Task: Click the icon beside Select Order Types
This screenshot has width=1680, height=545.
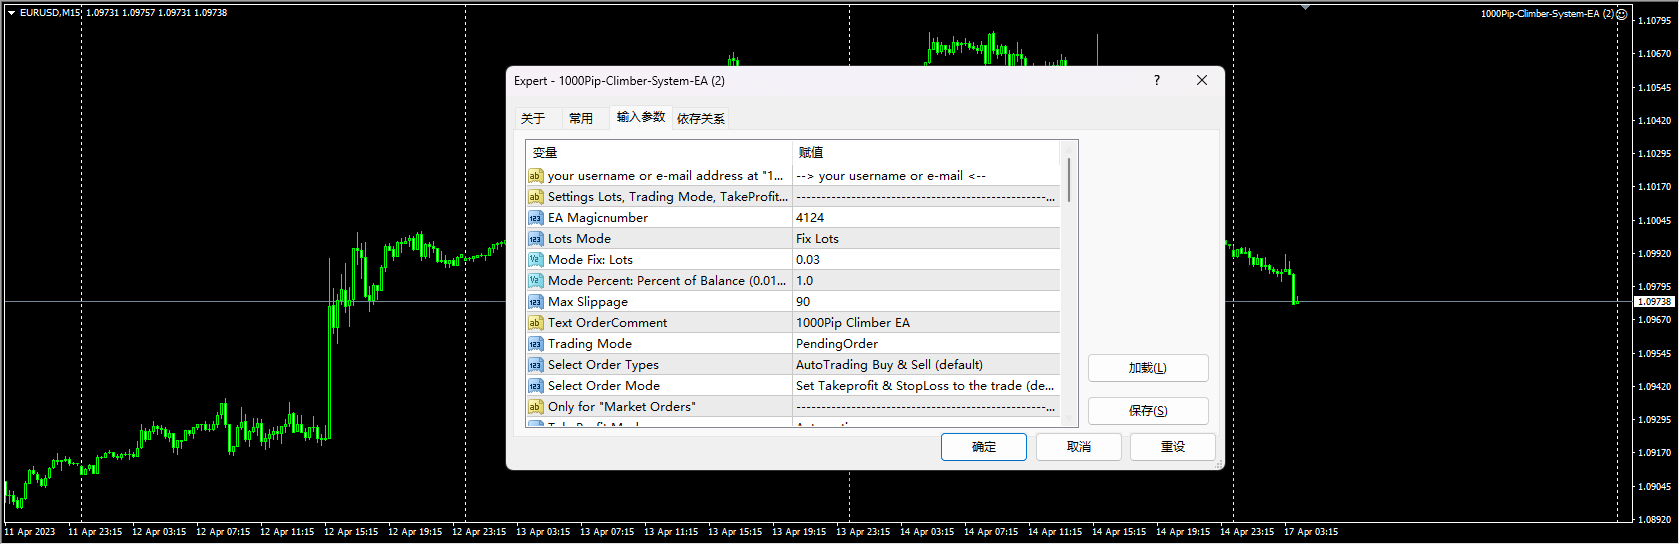Action: (535, 365)
